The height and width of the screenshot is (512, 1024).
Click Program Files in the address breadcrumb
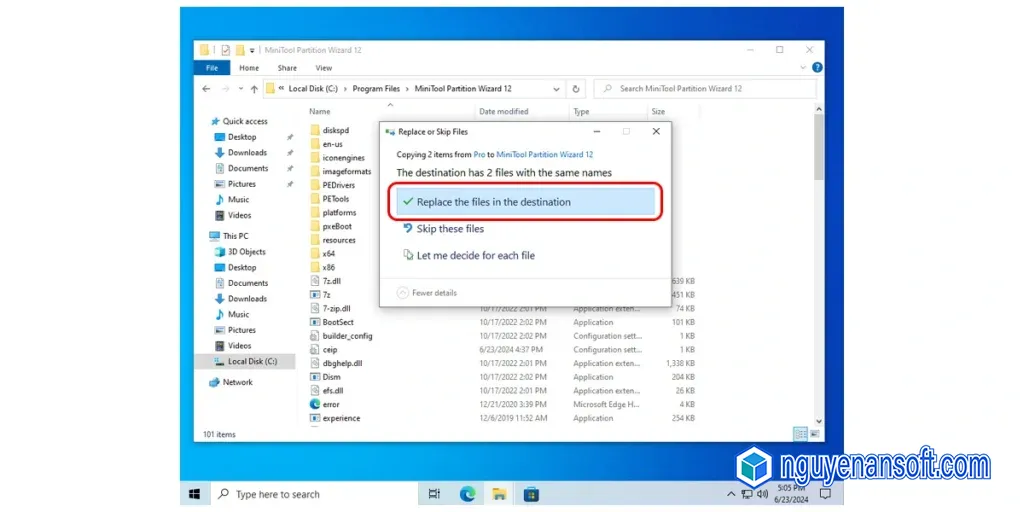376,89
